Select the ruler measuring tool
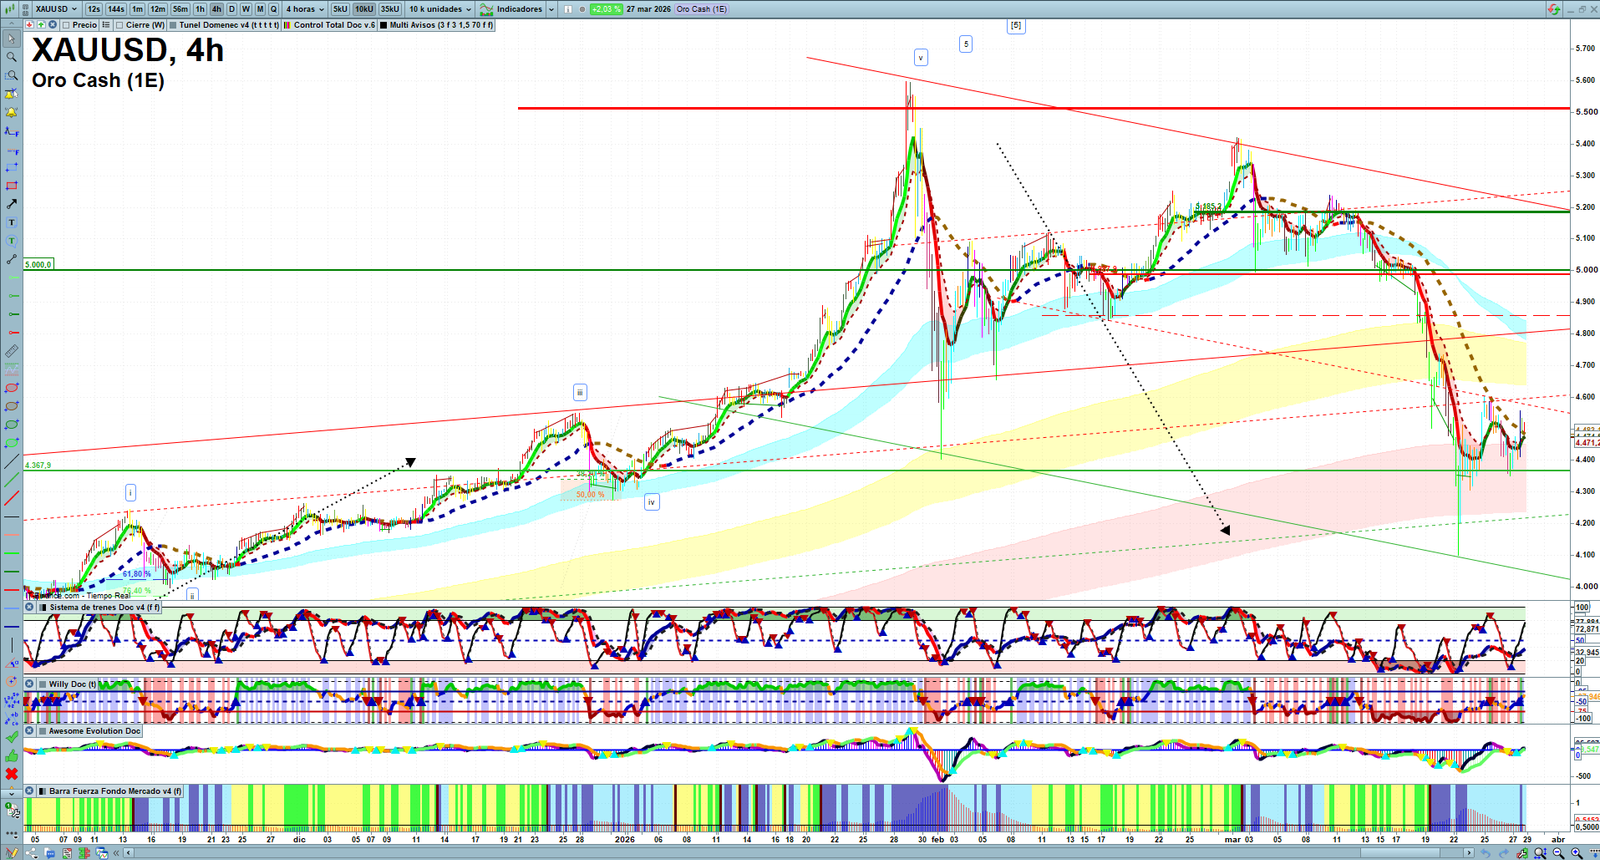The width and height of the screenshot is (1600, 860). (11, 350)
